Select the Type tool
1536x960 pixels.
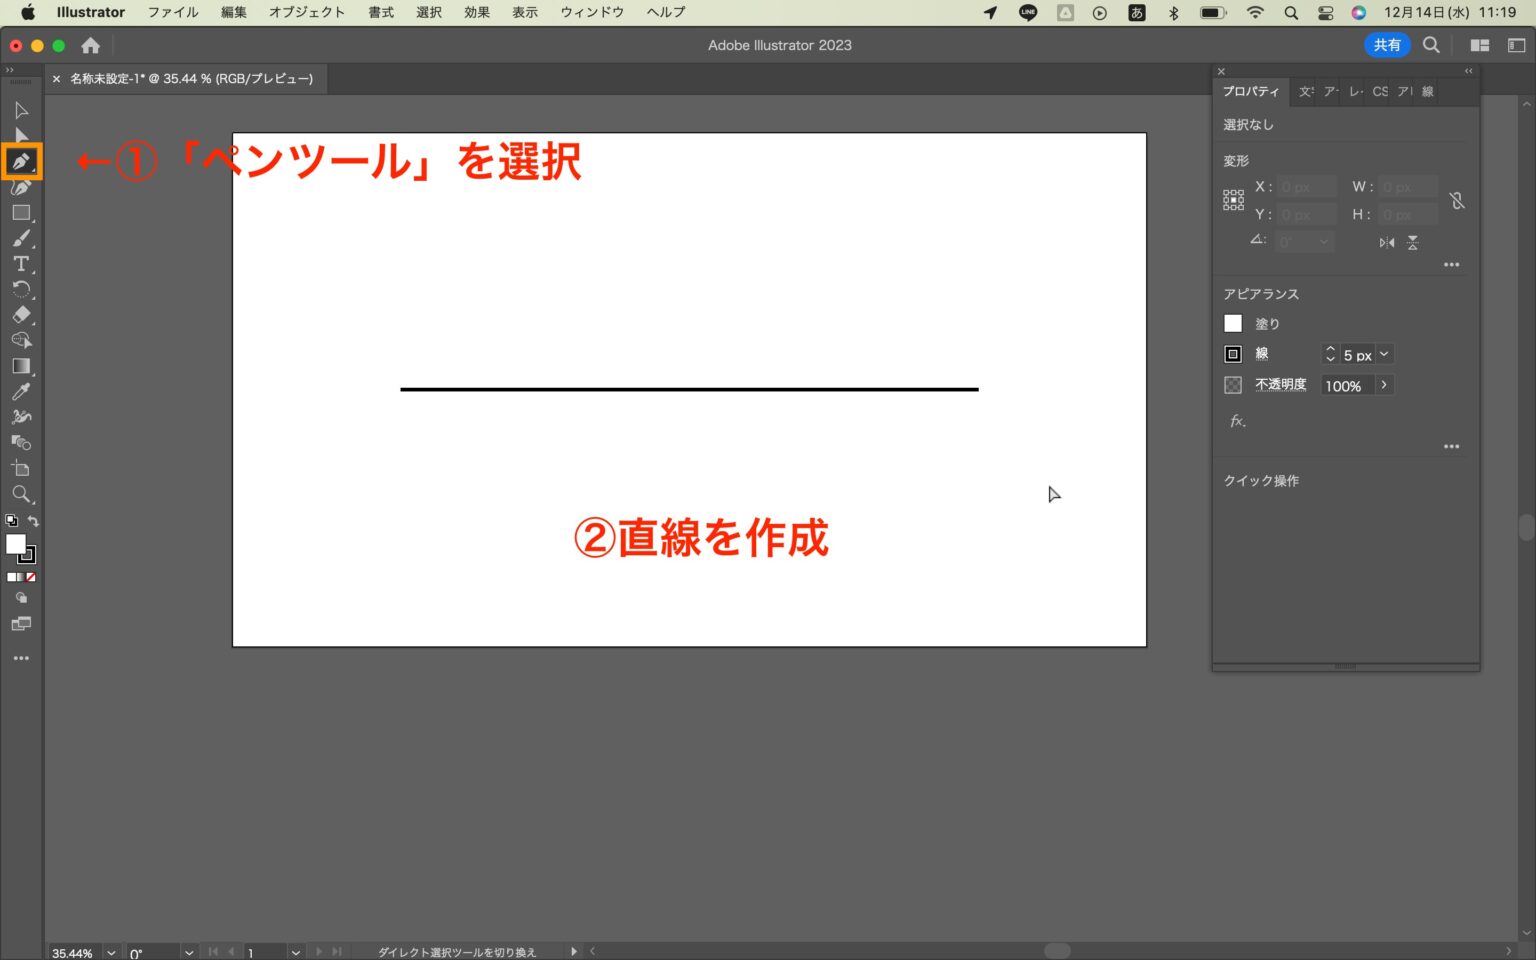21,264
